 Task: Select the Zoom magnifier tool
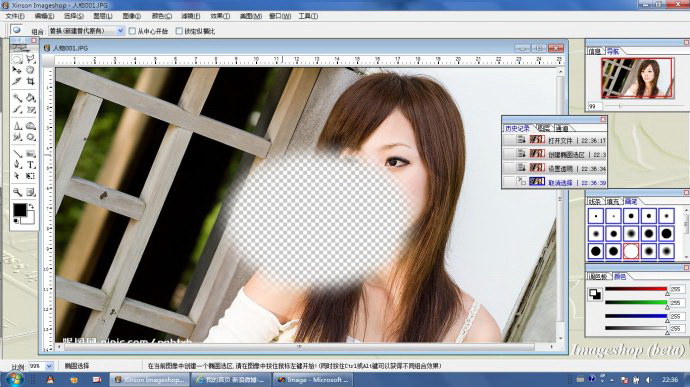(17, 192)
